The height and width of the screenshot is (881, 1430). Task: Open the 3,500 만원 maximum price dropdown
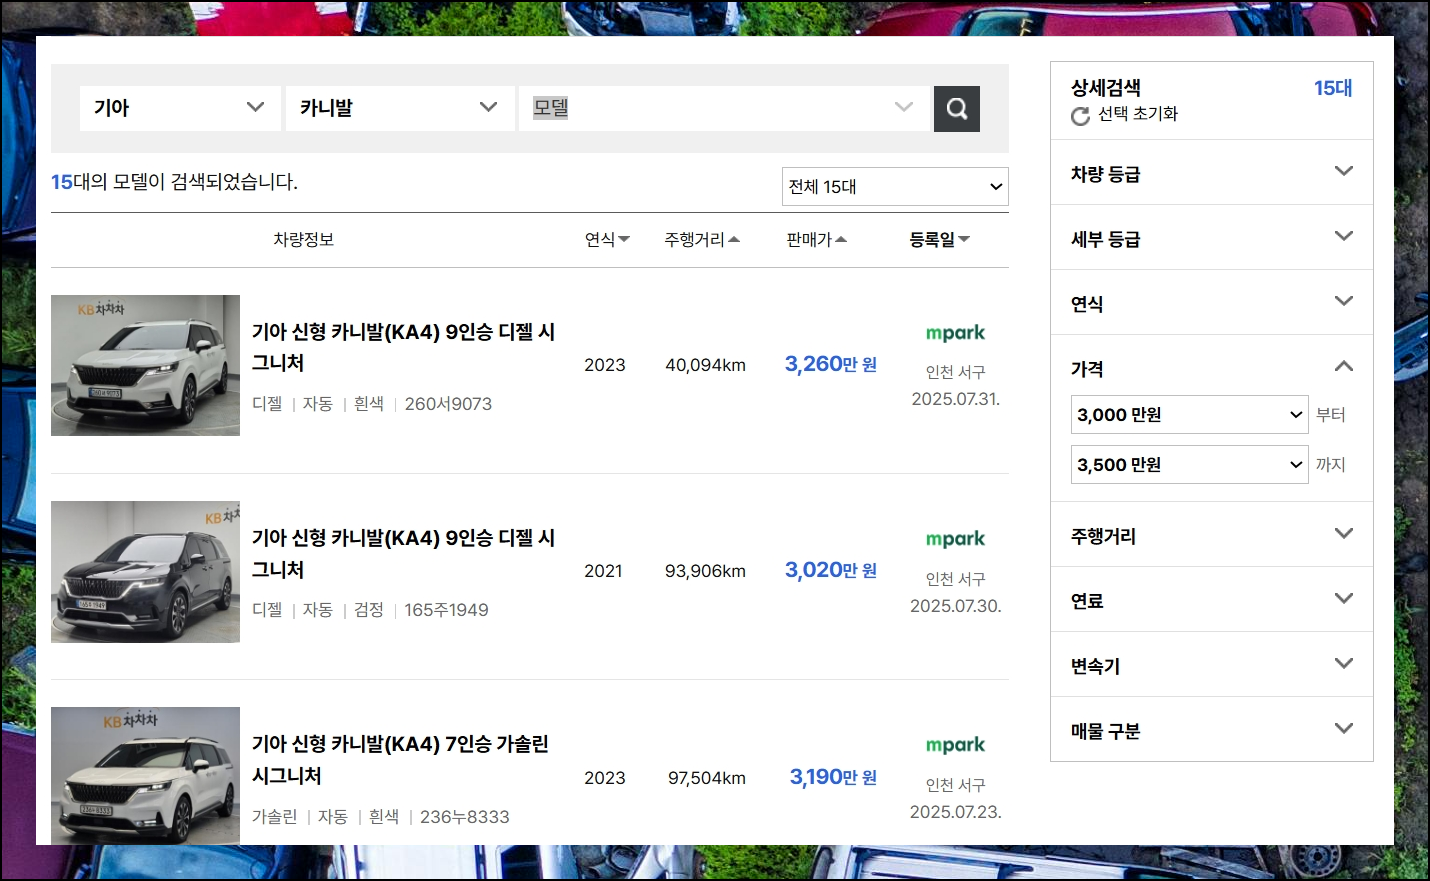pyautogui.click(x=1189, y=464)
